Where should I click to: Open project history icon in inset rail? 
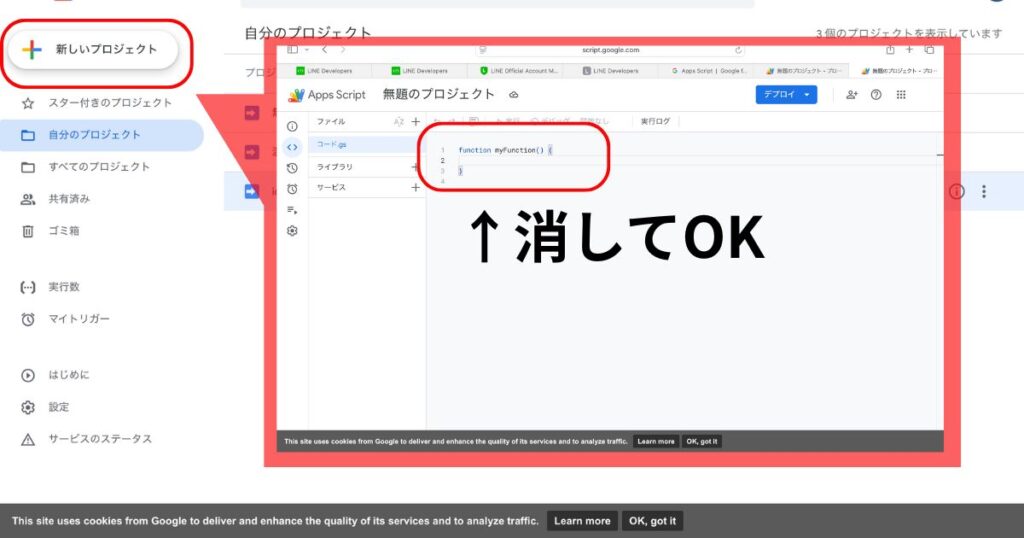coord(292,168)
